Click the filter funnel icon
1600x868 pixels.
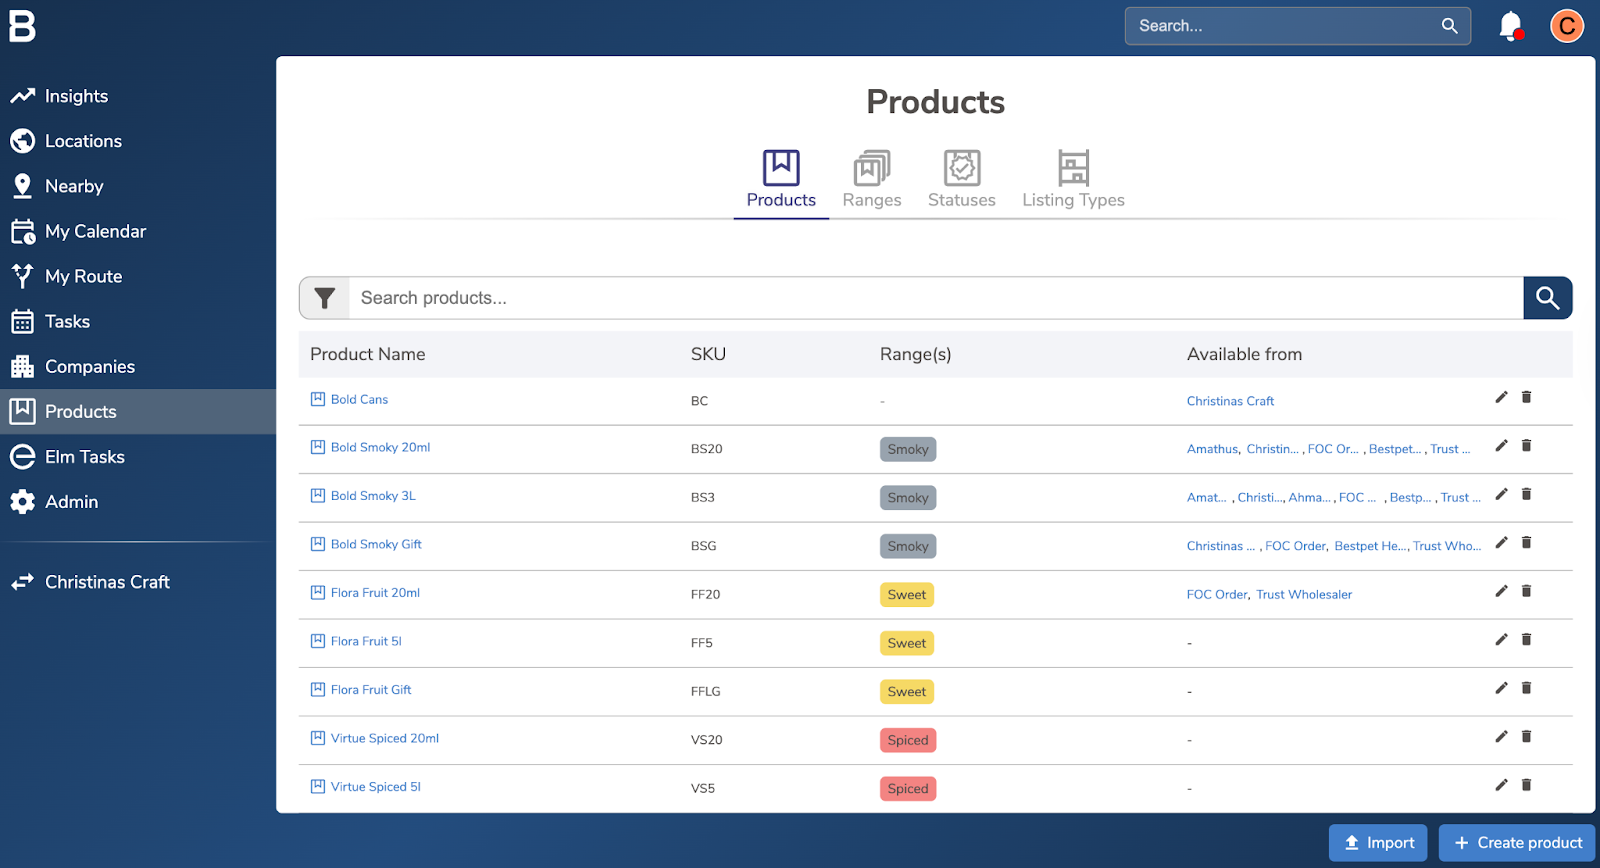(x=324, y=298)
